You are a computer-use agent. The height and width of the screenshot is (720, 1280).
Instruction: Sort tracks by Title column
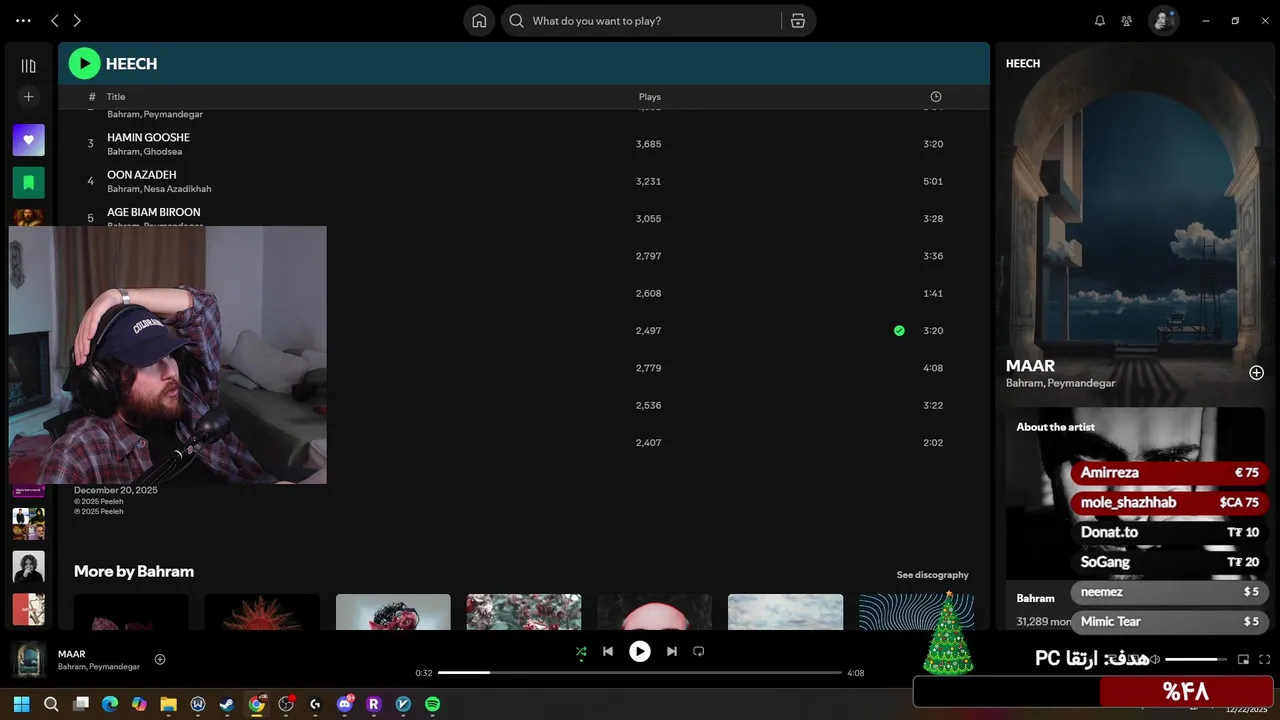[x=116, y=97]
